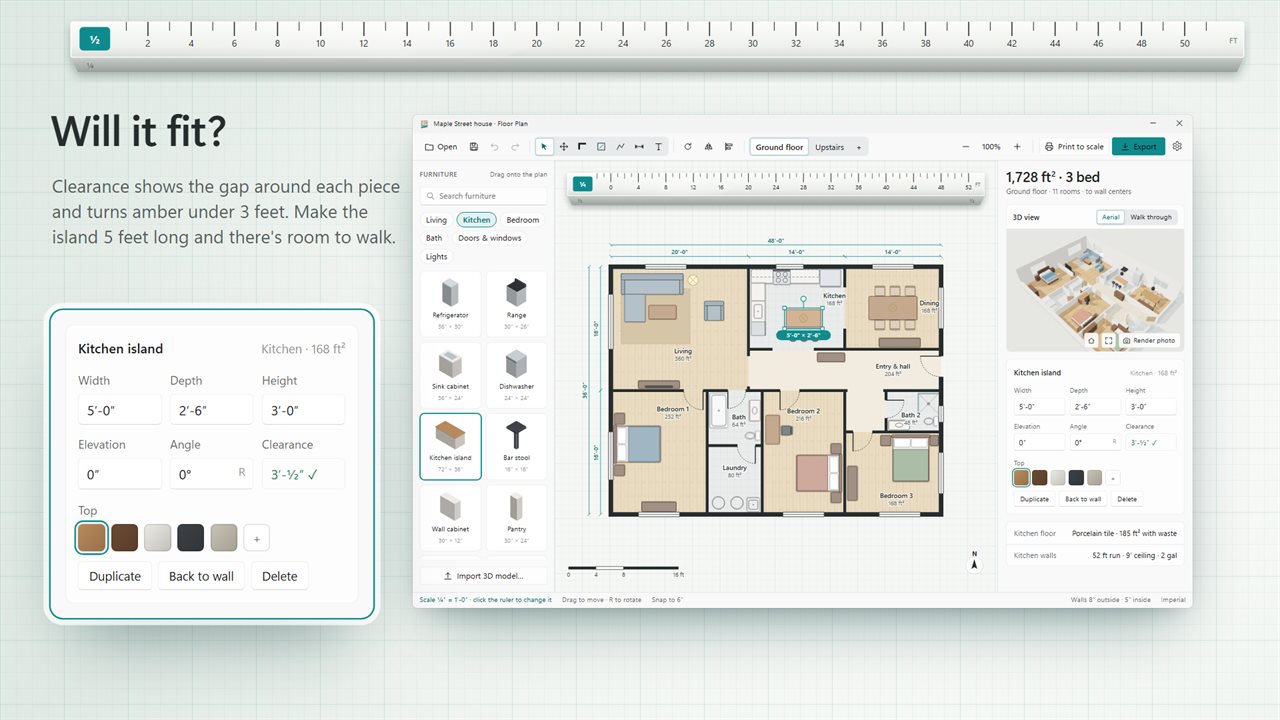Click Import 3D model button
This screenshot has height=720, width=1280.
coord(484,576)
